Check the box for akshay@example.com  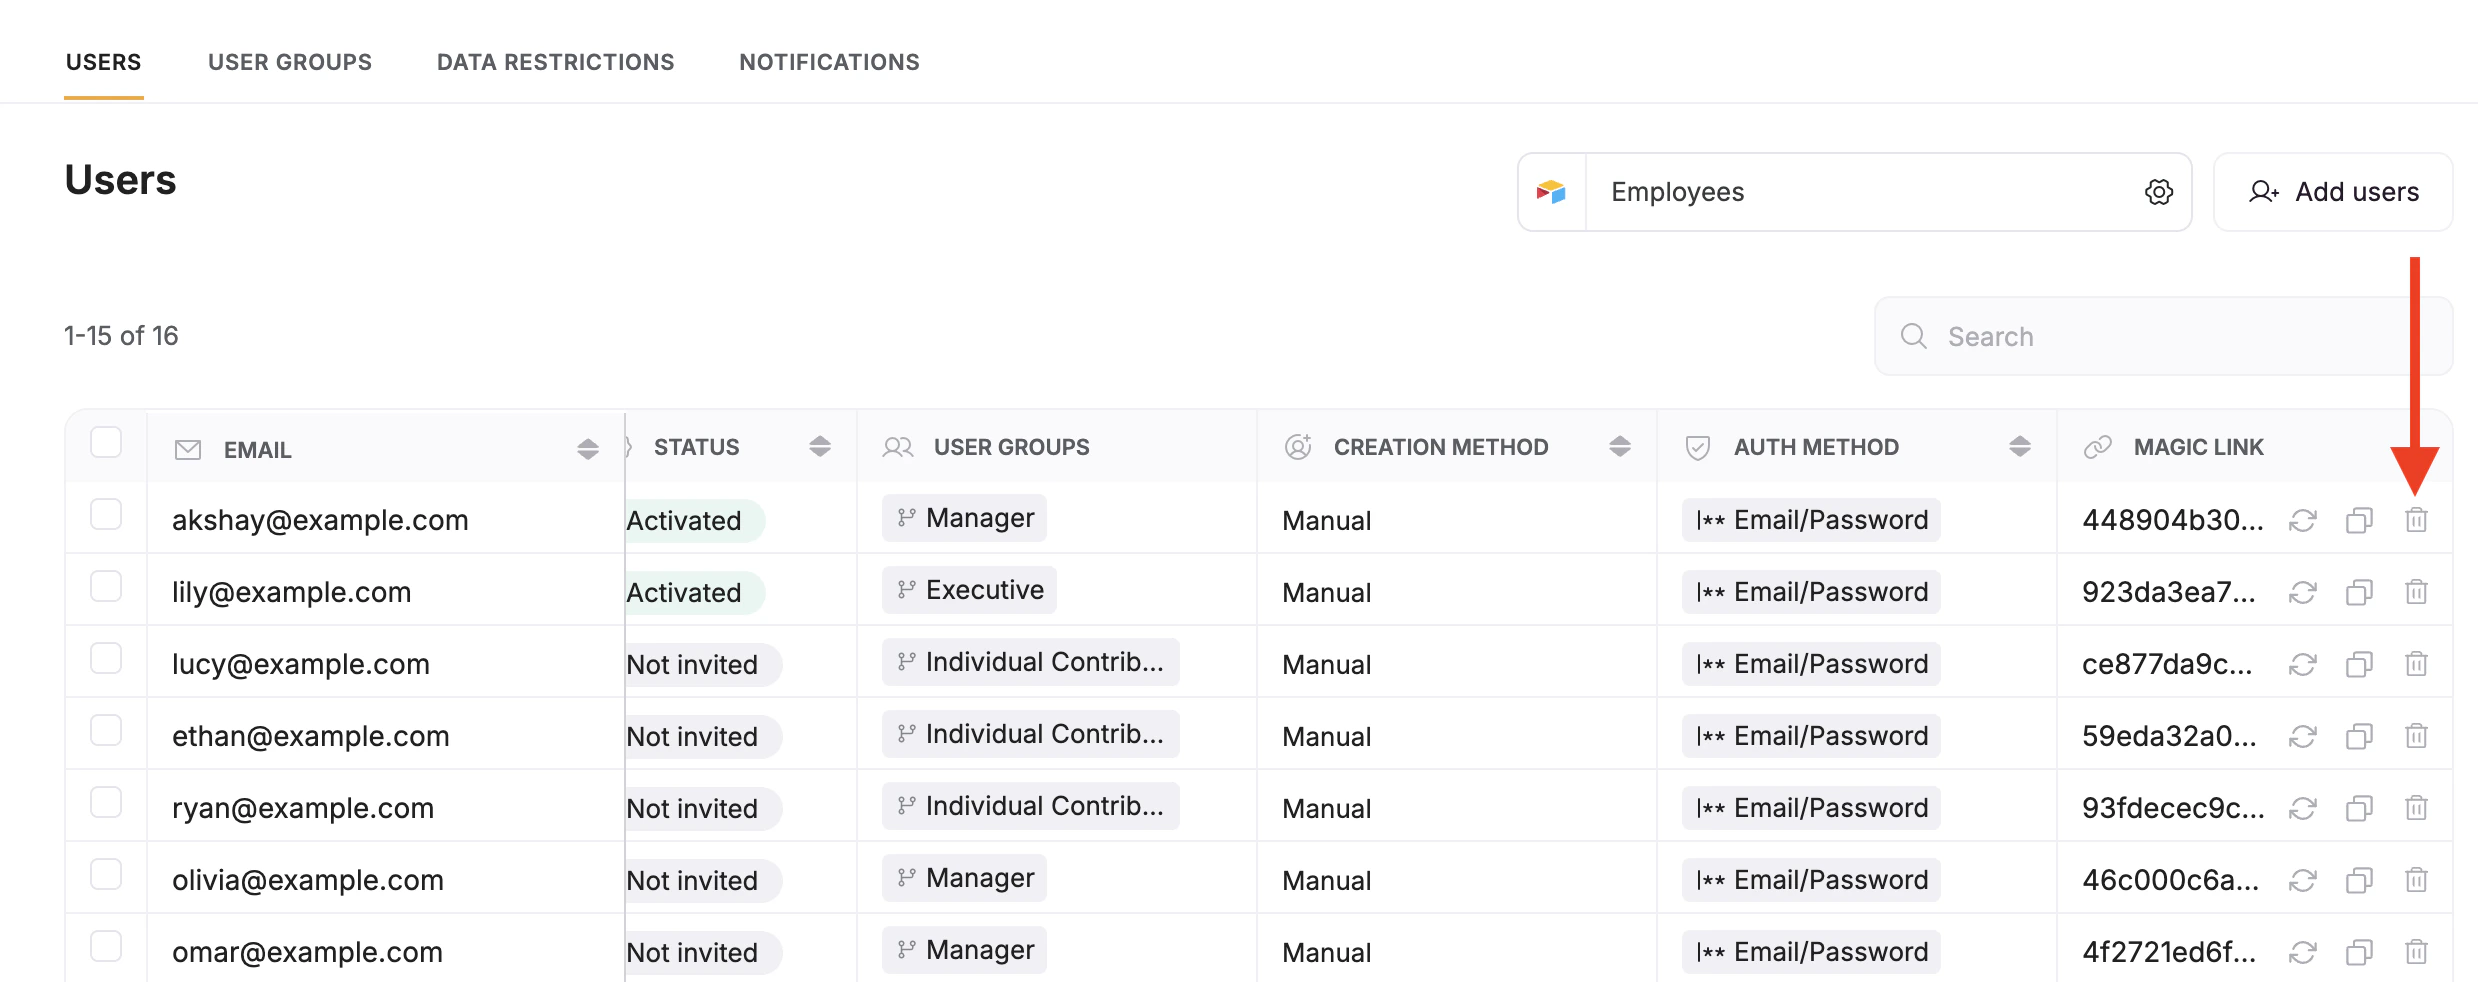pyautogui.click(x=106, y=514)
